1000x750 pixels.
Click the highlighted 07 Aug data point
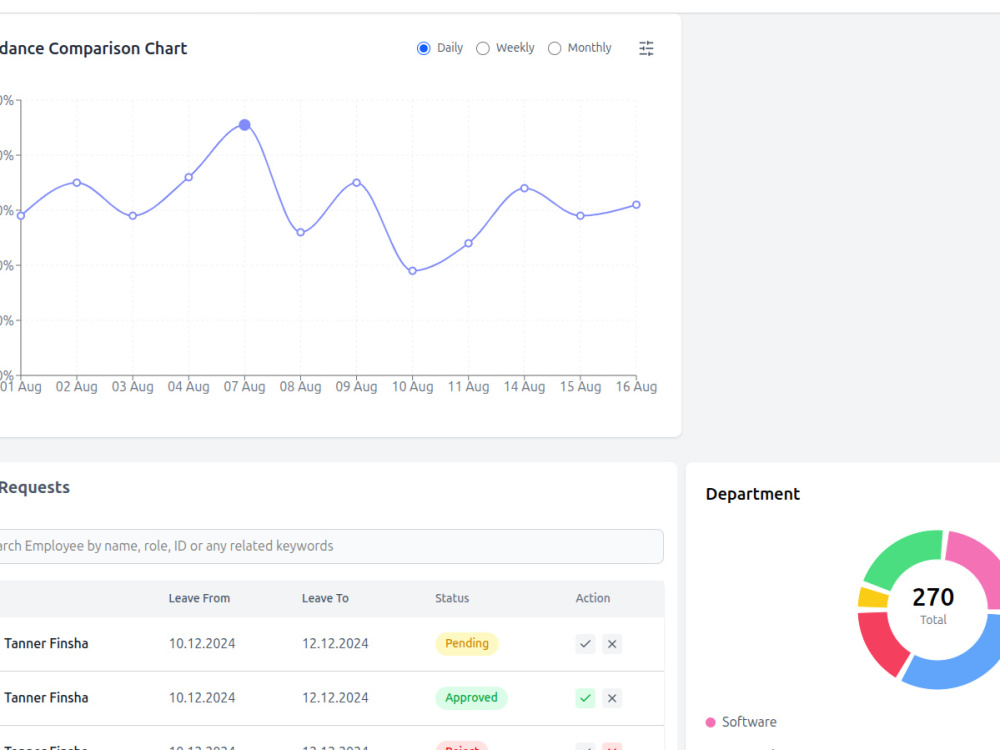pyautogui.click(x=244, y=125)
